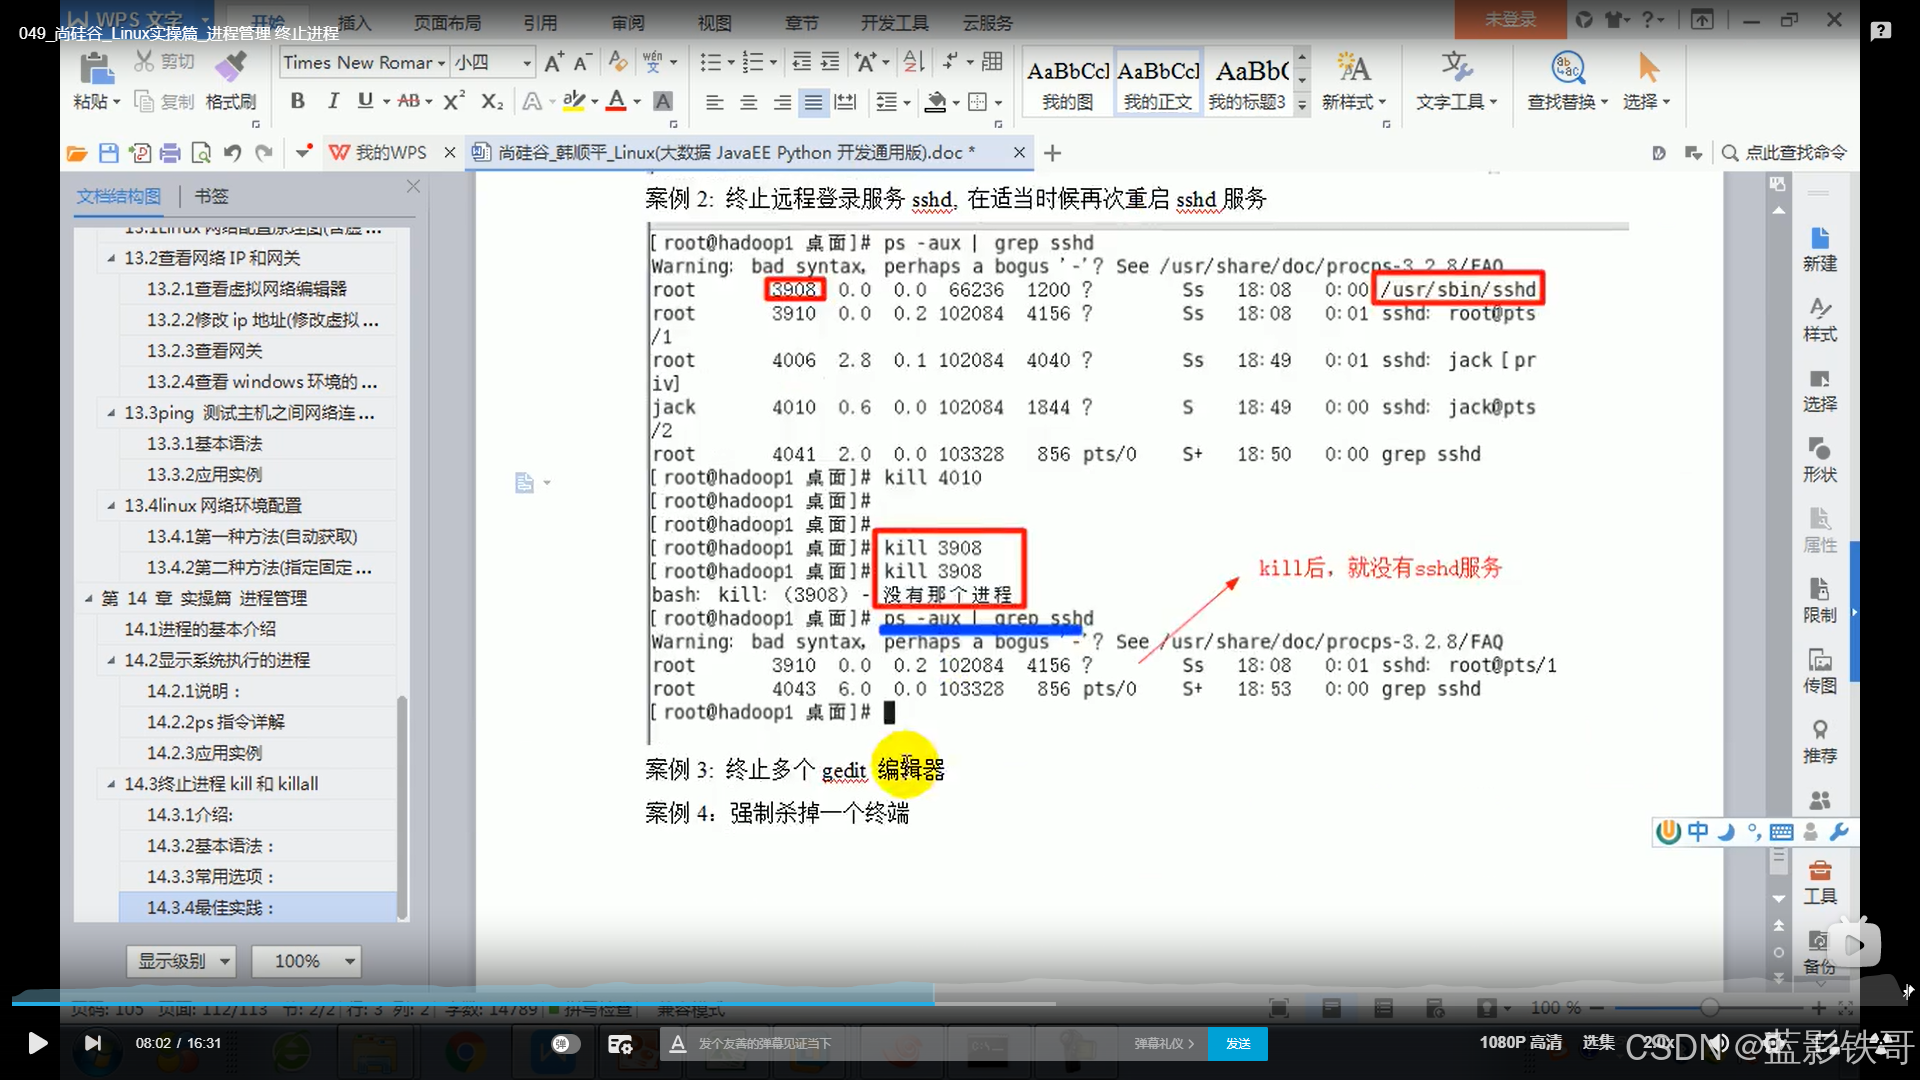This screenshot has width=1920, height=1080.
Task: Switch to the 书签 panel tab
Action: tap(211, 196)
